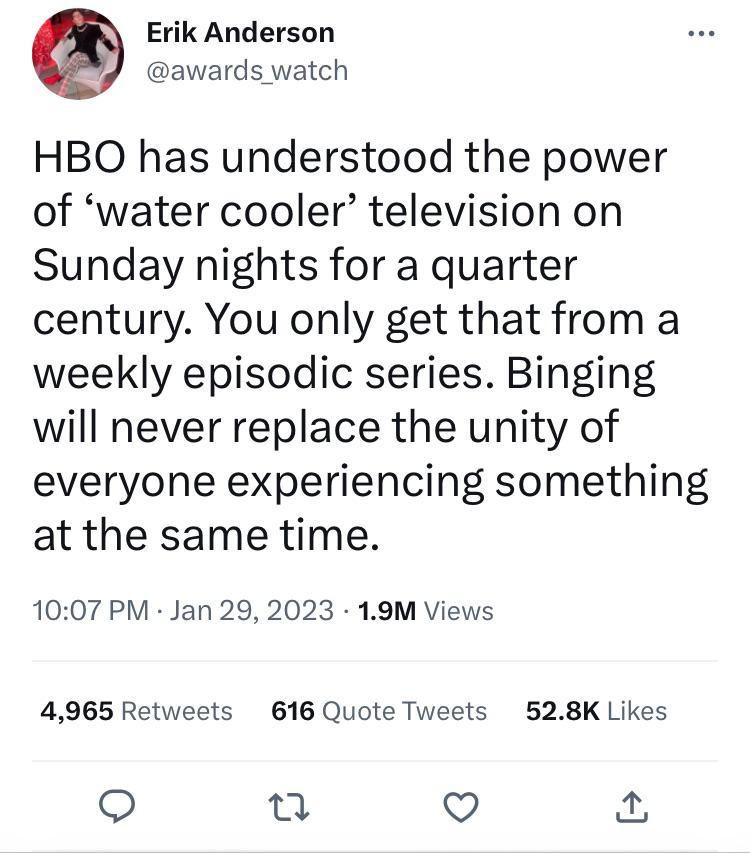See who gave the 52.8K Likes
Image resolution: width=750 pixels, height=853 pixels.
[x=596, y=711]
